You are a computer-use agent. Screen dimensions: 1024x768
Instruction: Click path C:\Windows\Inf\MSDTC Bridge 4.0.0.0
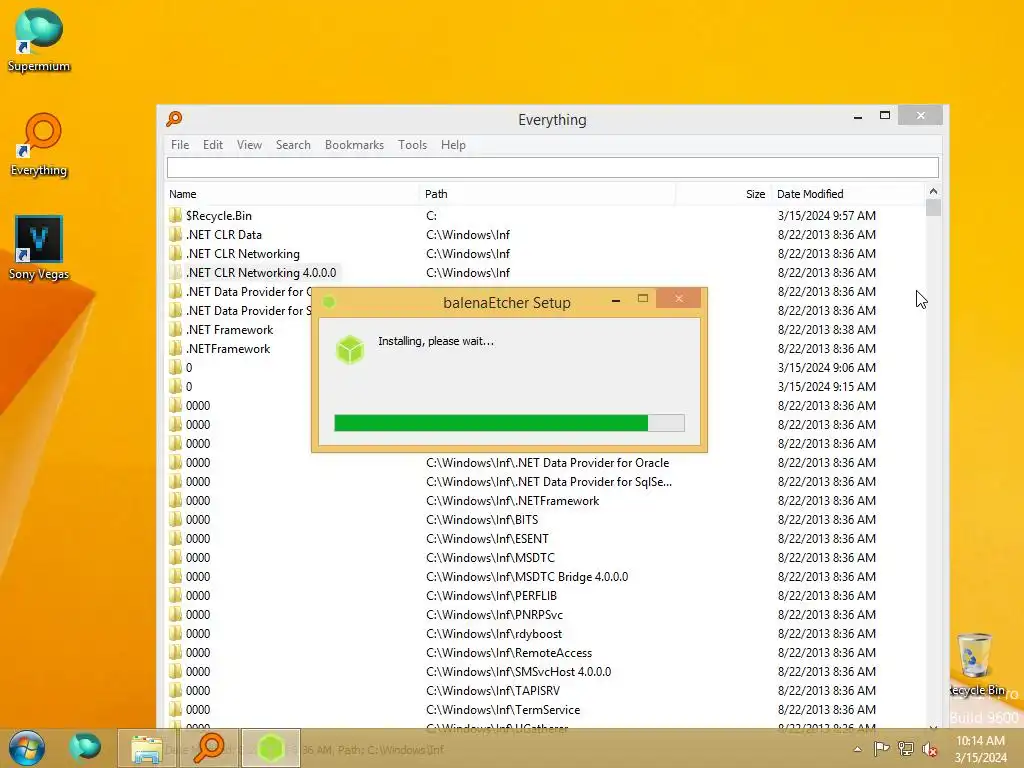pyautogui.click(x=527, y=577)
